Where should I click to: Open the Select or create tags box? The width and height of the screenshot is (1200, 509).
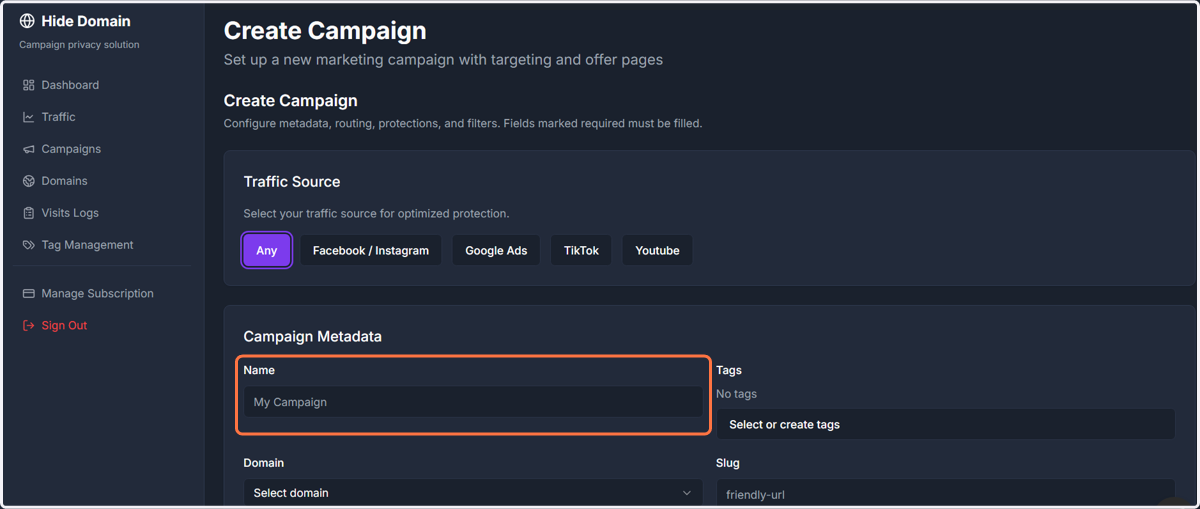(945, 424)
